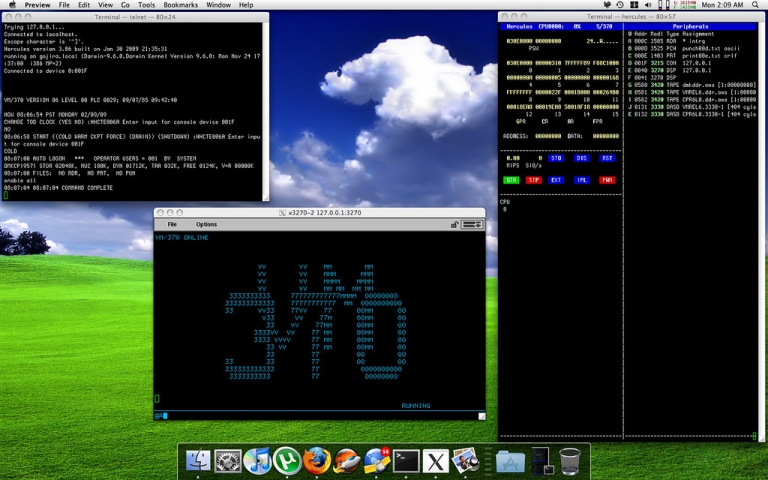Open the Tools menu in the menu bar
Image resolution: width=768 pixels, height=480 pixels.
(x=146, y=5)
